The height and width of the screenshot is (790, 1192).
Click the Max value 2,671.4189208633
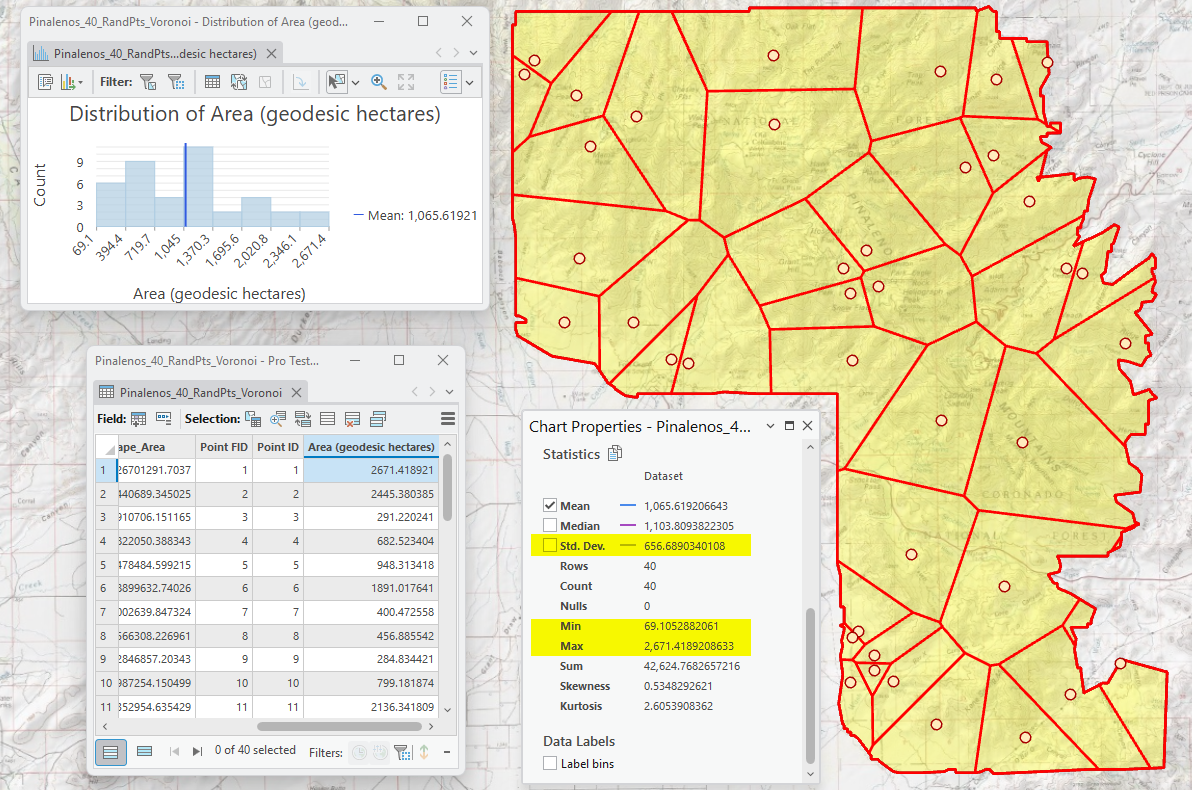689,646
